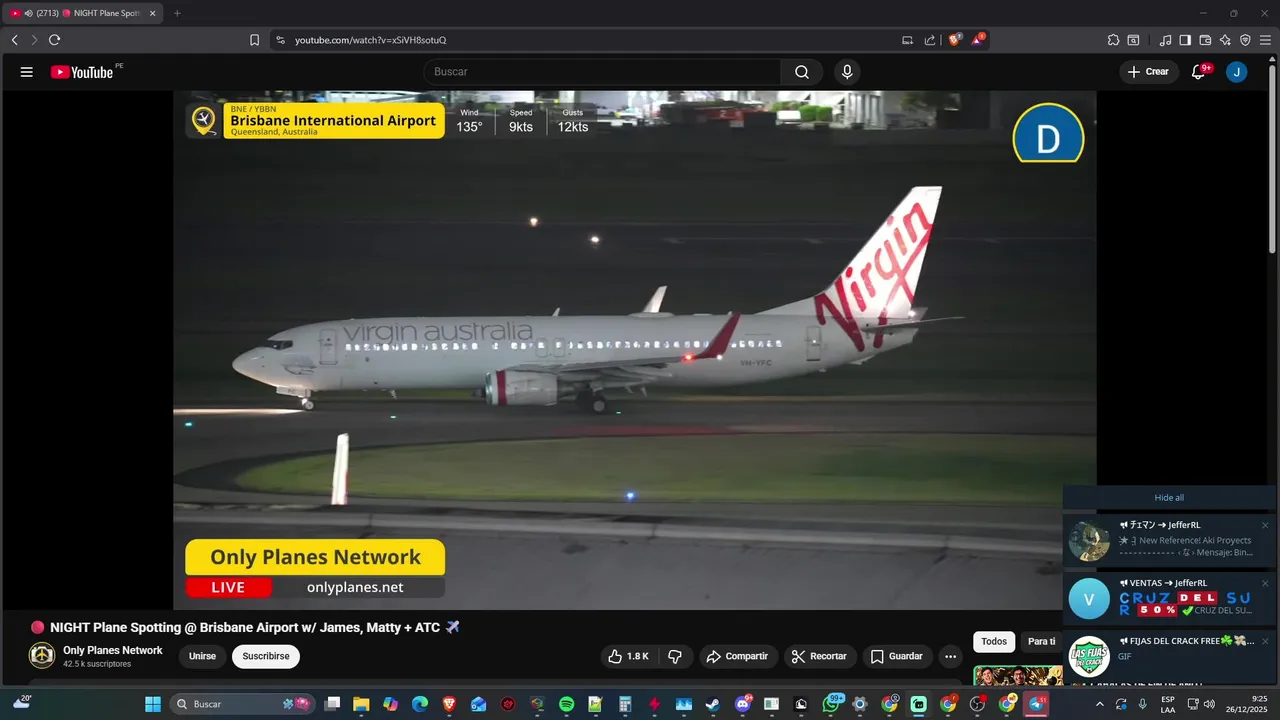Click Hide all notifications link
The width and height of the screenshot is (1280, 720).
coord(1169,498)
